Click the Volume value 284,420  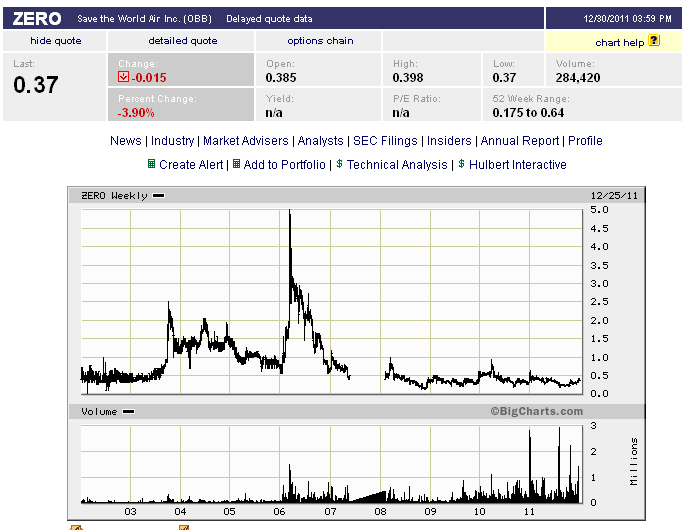click(x=578, y=77)
